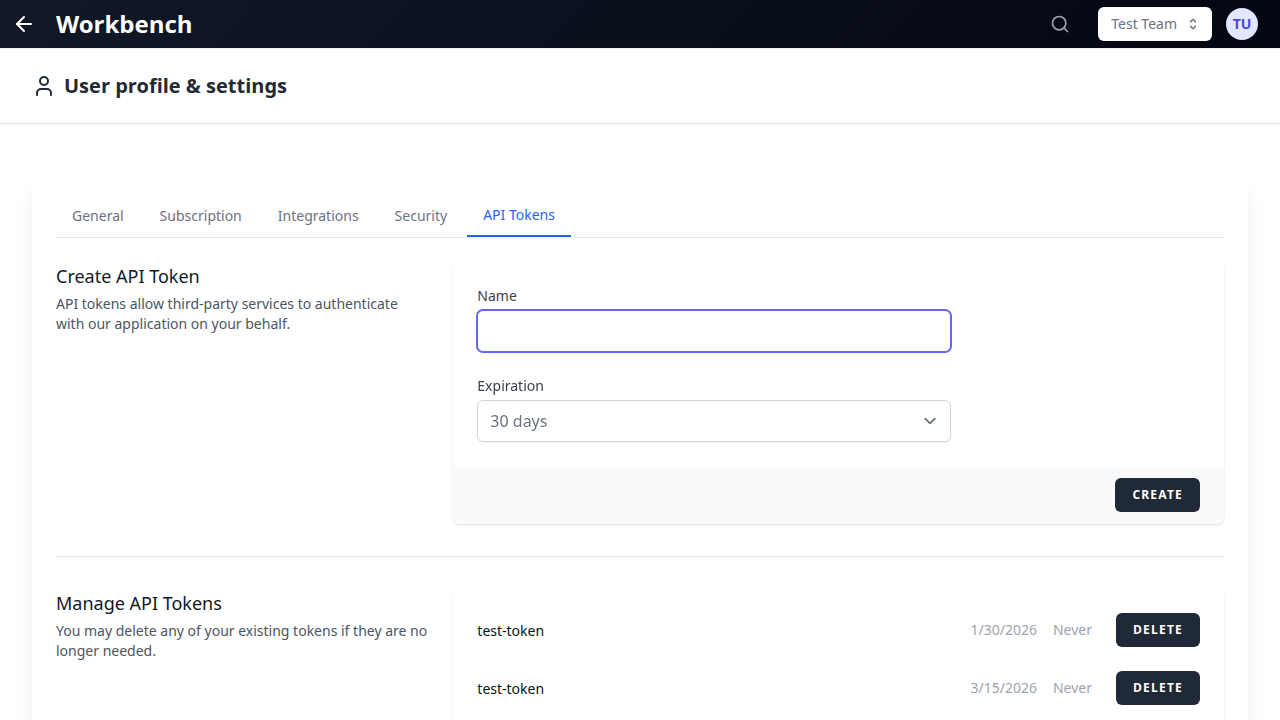This screenshot has height=720, width=1280.
Task: Click the first test-token entry name
Action: click(x=510, y=630)
